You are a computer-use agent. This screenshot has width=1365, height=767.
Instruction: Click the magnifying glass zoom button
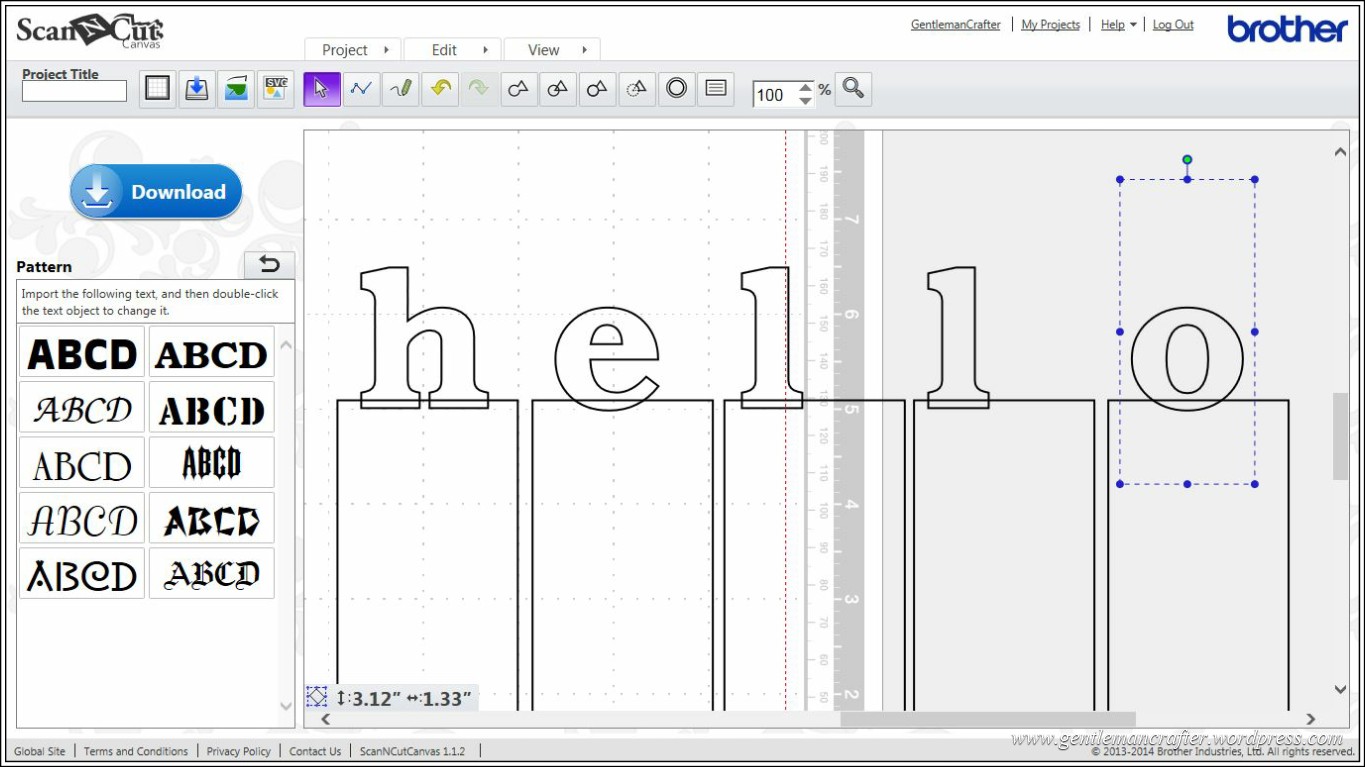tap(853, 89)
